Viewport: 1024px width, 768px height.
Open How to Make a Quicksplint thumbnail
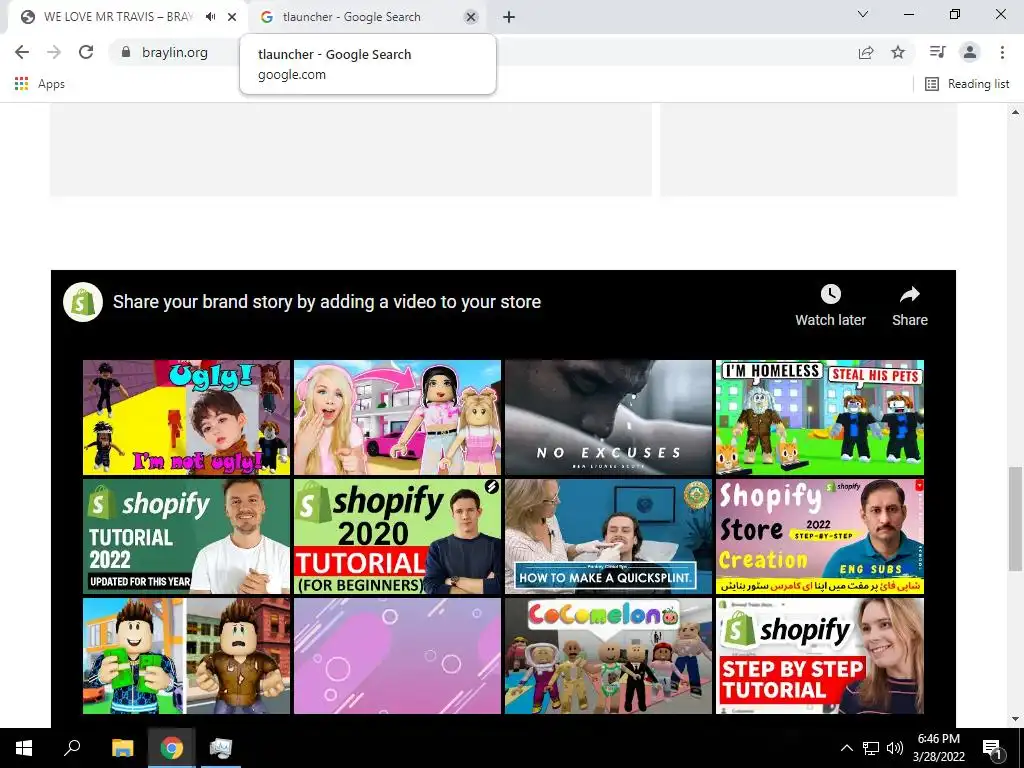(608, 536)
